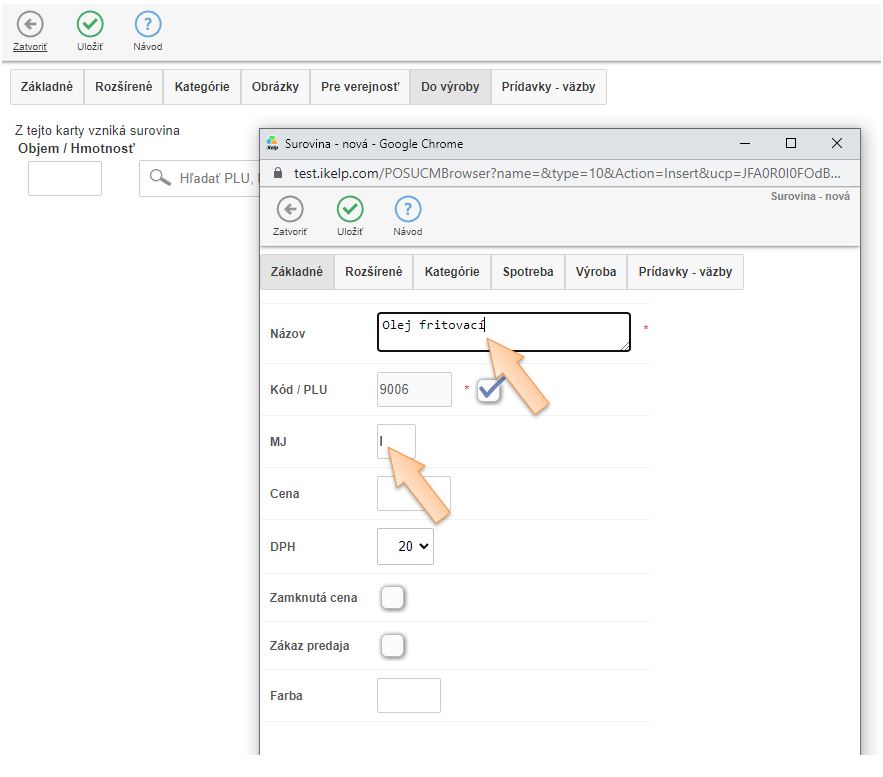Open the DPH dropdown showing 20
Screen dimensions: 883x777
(405, 546)
